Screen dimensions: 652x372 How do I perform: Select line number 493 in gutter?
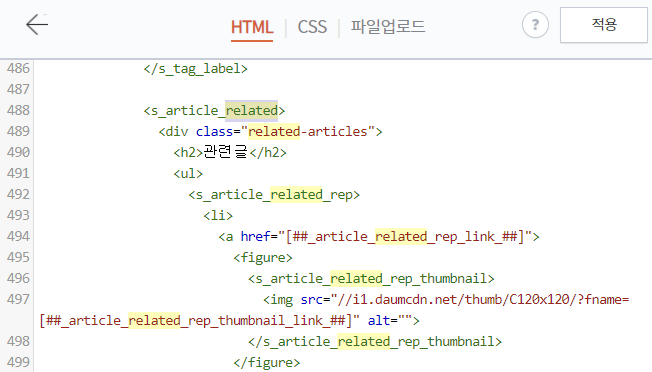coord(18,215)
